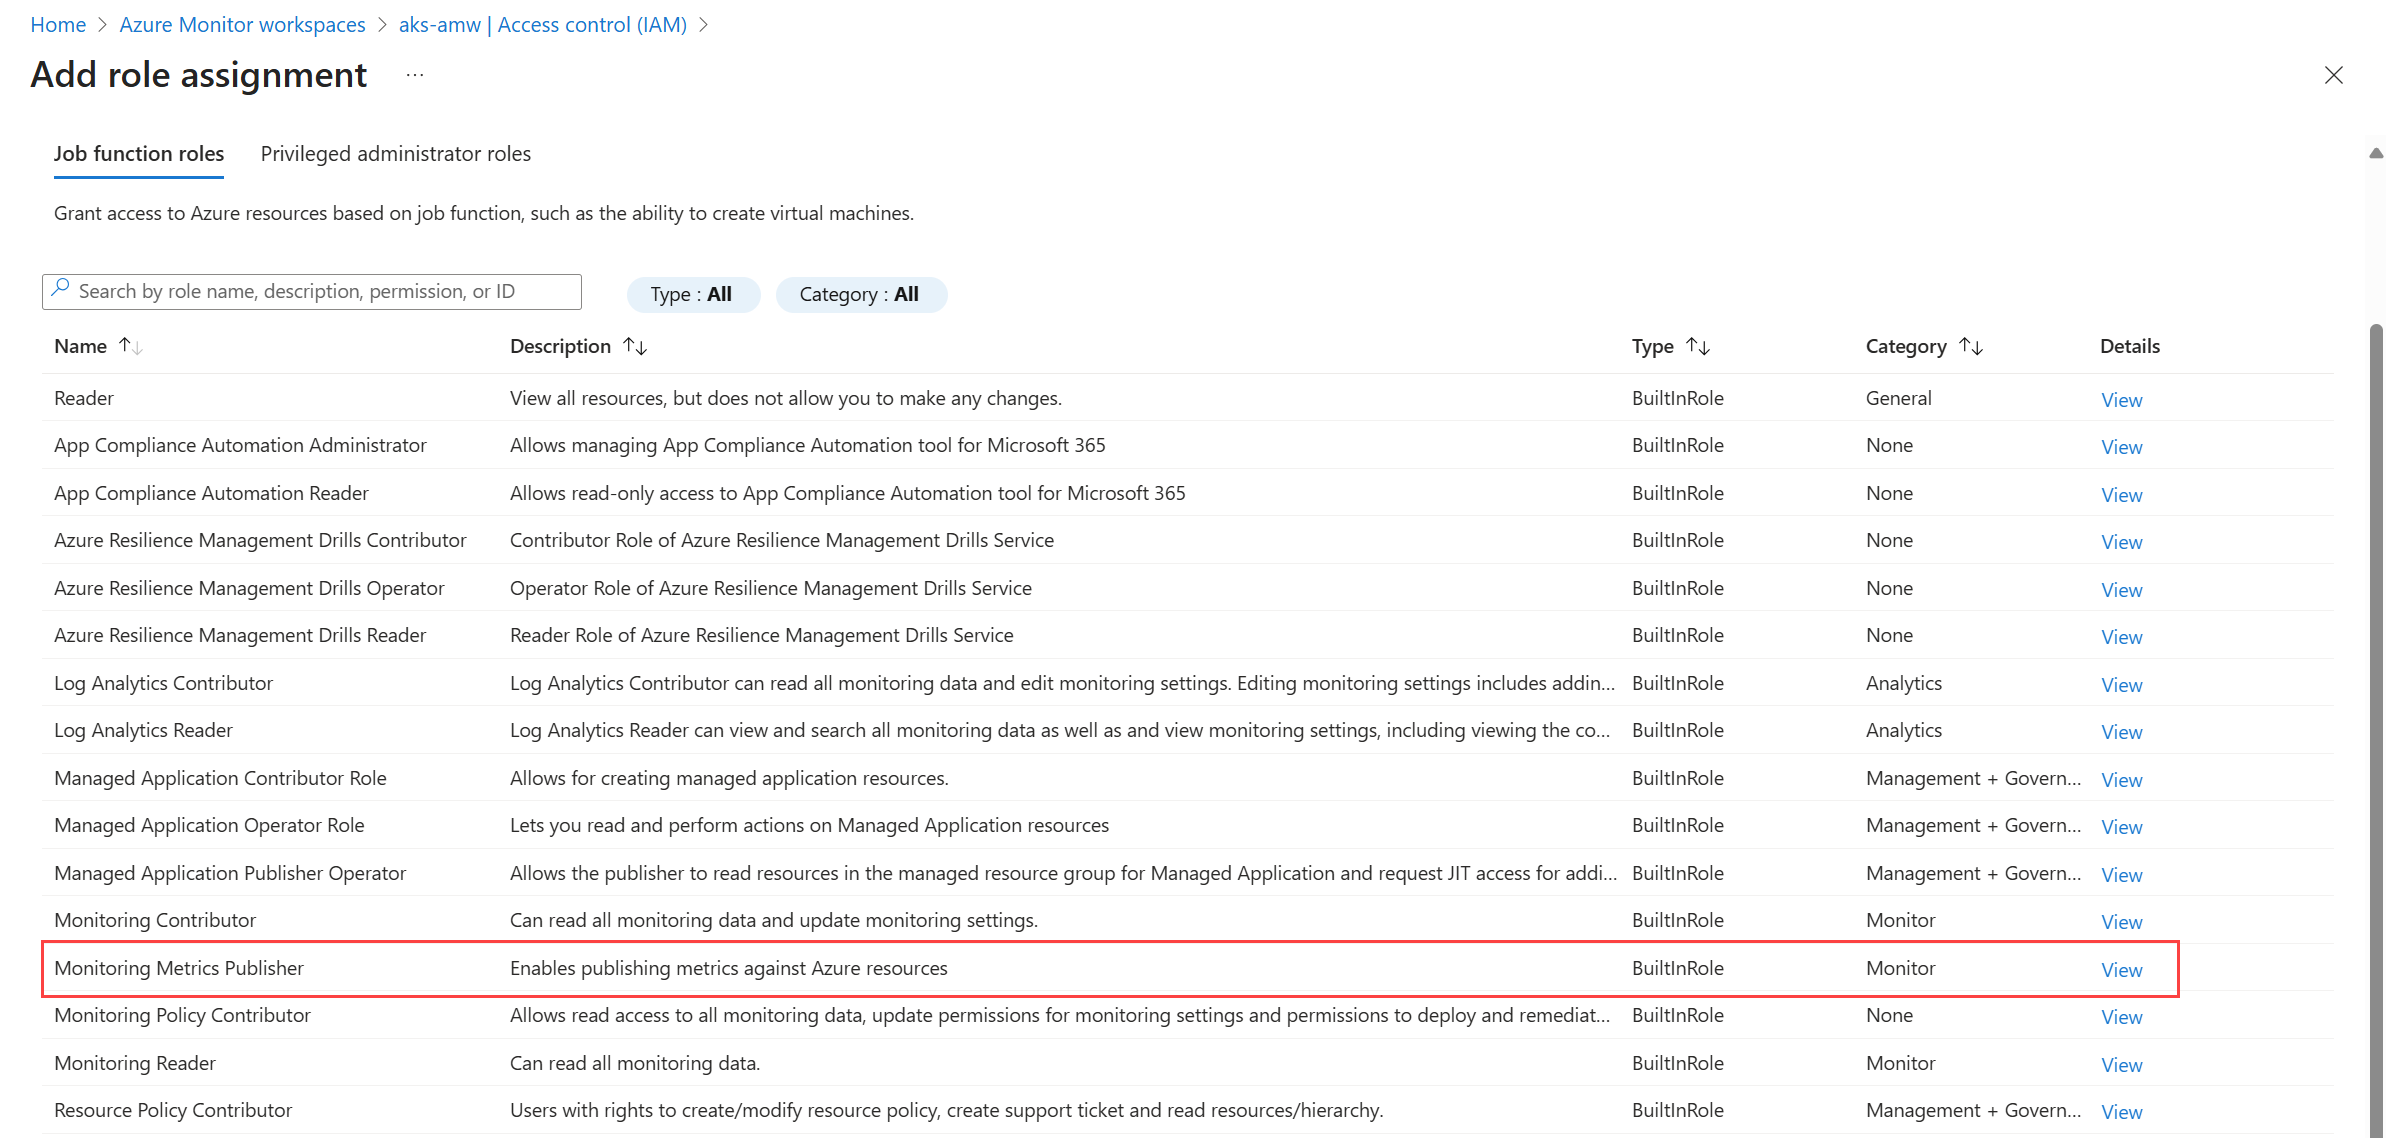Select the Monitoring Metrics Publisher role row
The image size is (2386, 1138).
[x=179, y=968]
